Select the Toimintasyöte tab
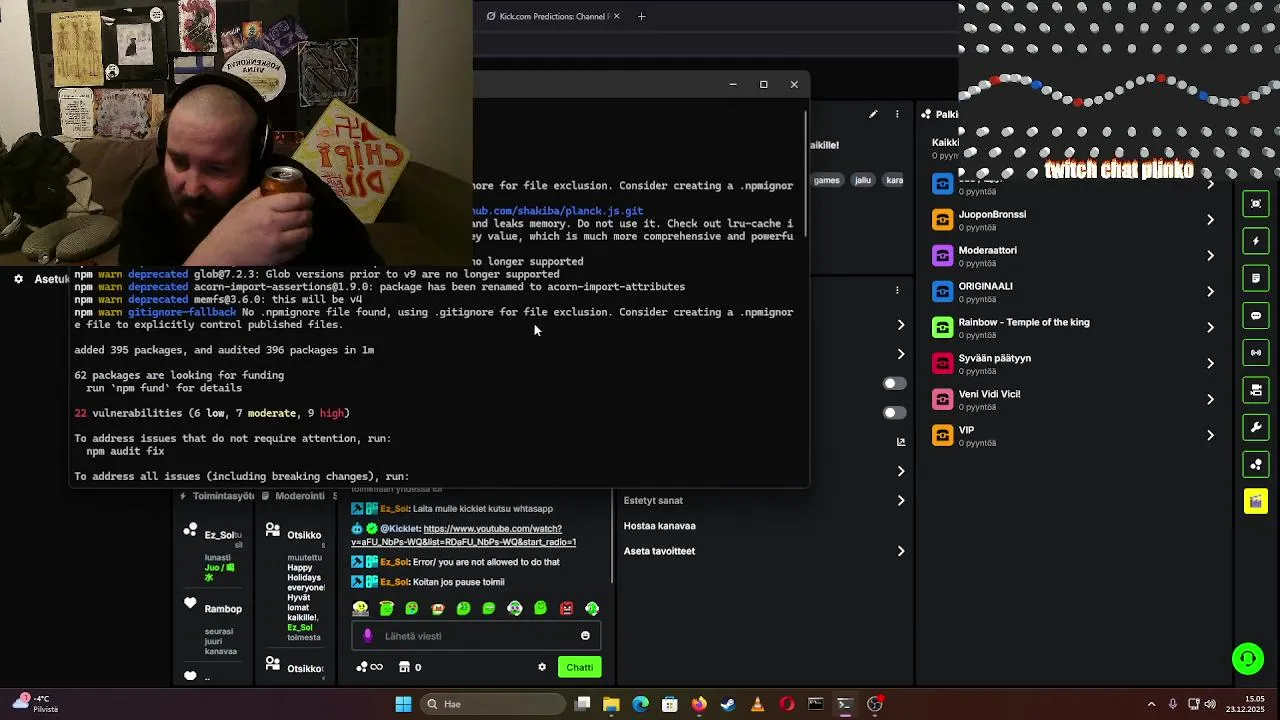Image resolution: width=1280 pixels, height=720 pixels. pyautogui.click(x=217, y=496)
